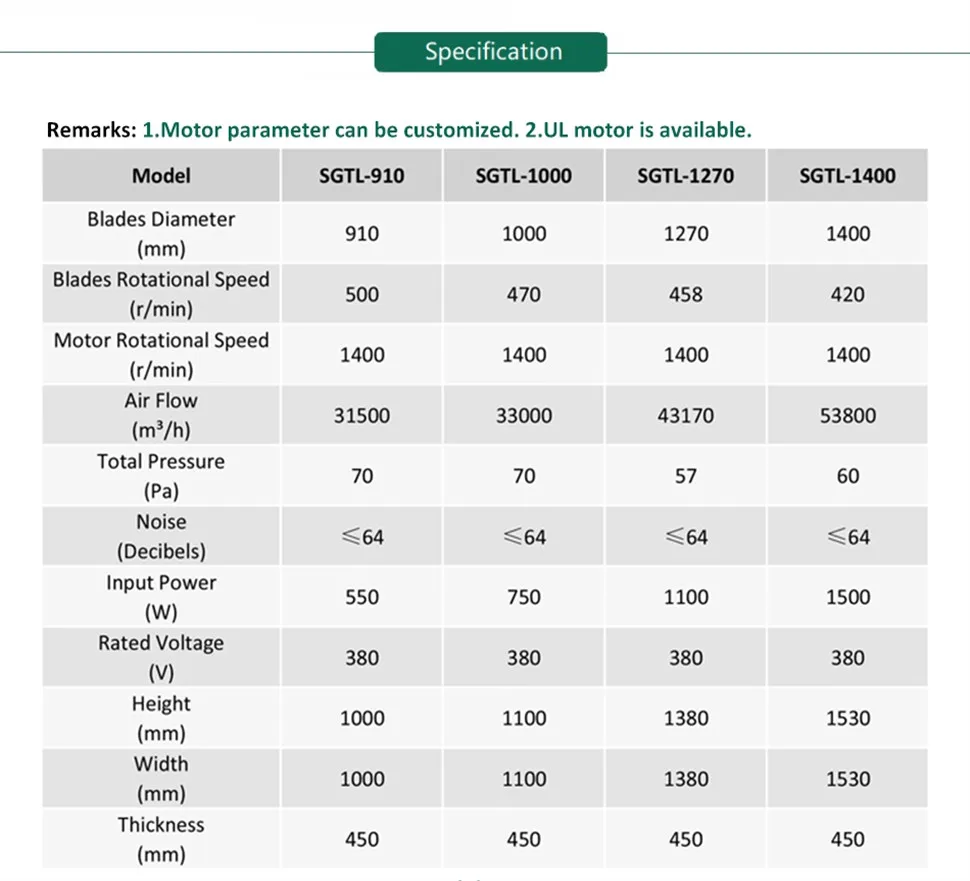Click the 31500 air flow value

(362, 415)
